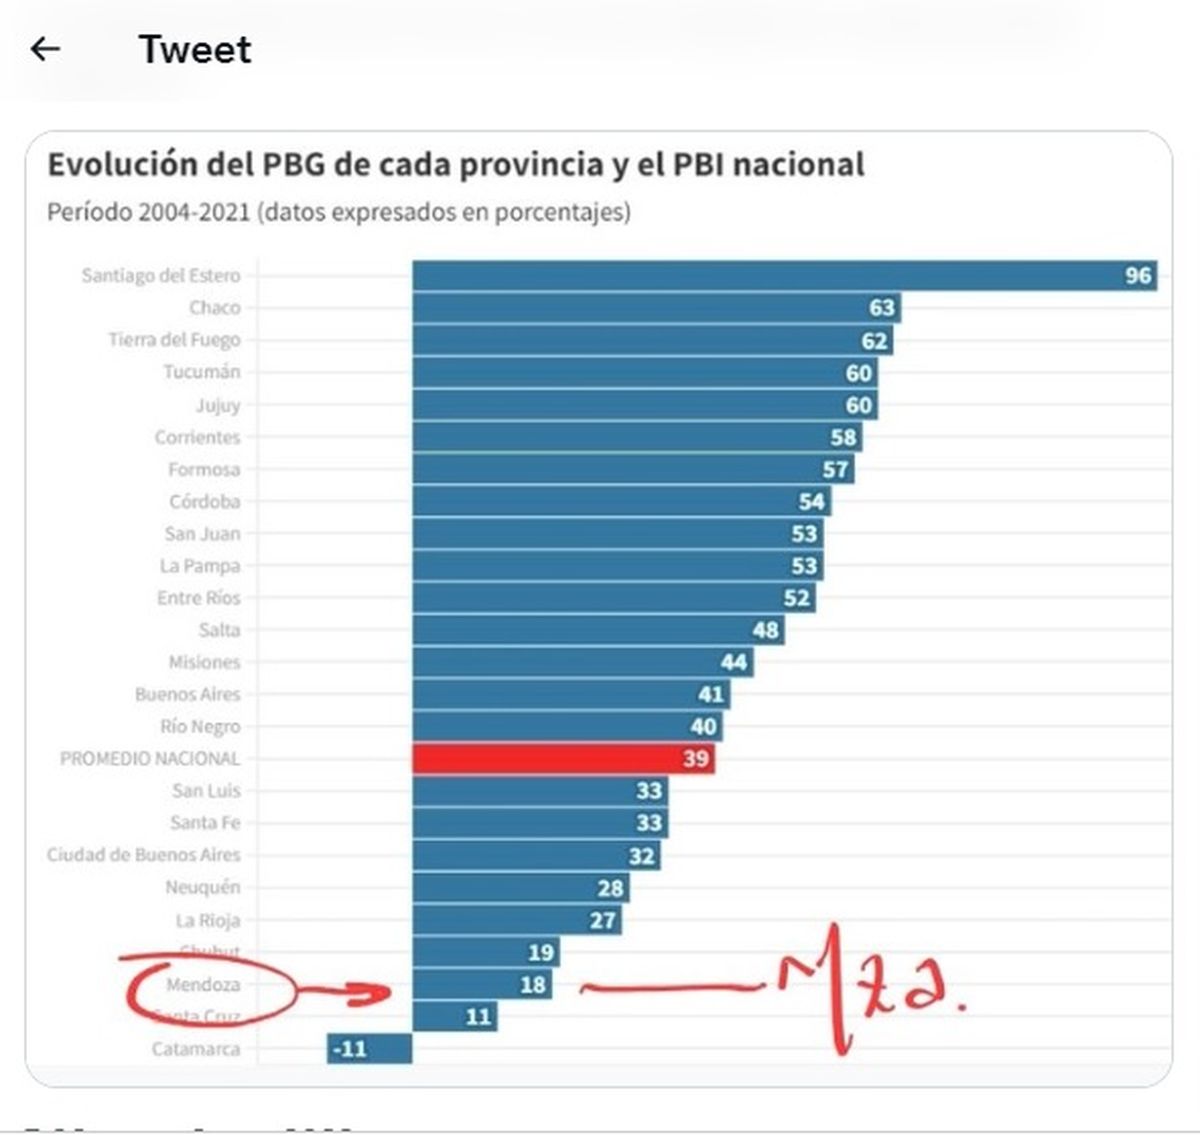Click the Córdoba bar value 54

pyautogui.click(x=811, y=501)
